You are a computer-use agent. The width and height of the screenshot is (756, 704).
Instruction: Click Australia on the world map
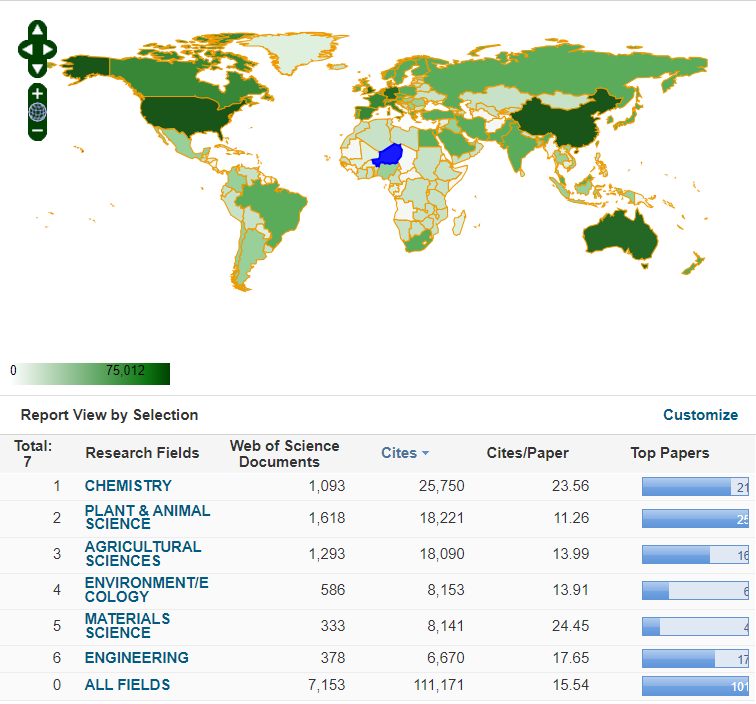(620, 233)
